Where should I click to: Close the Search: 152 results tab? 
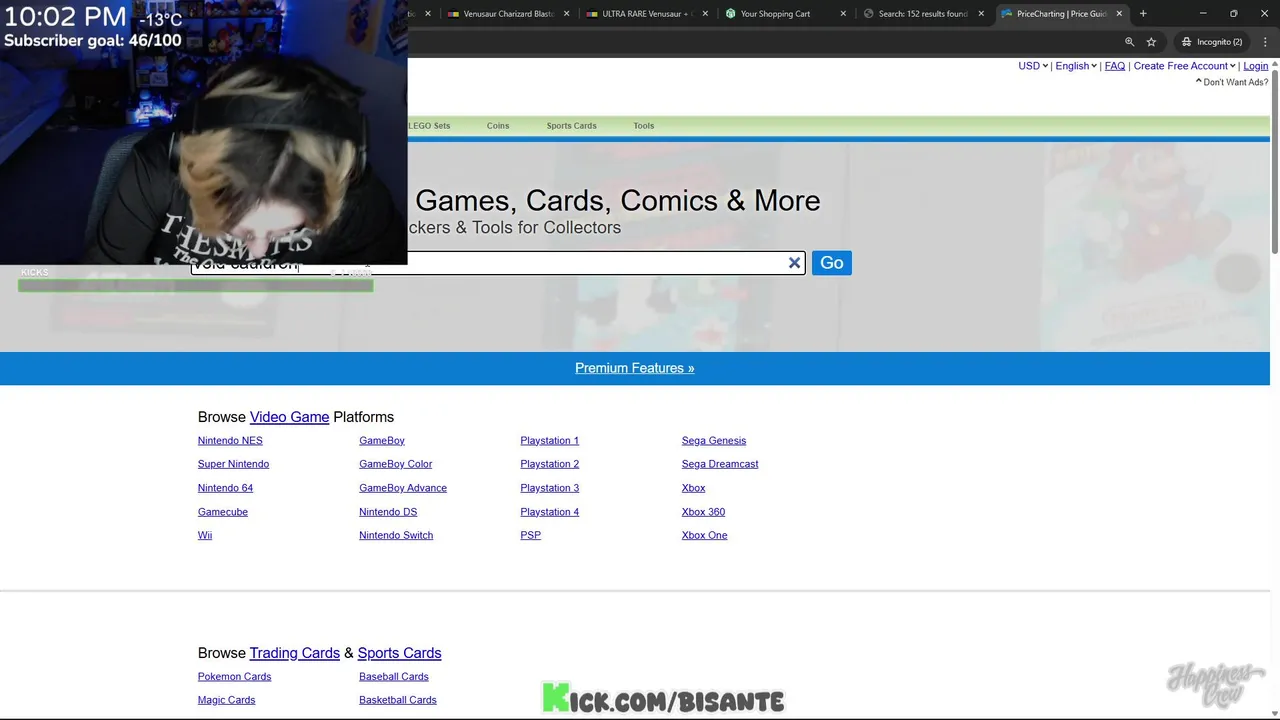pos(981,14)
